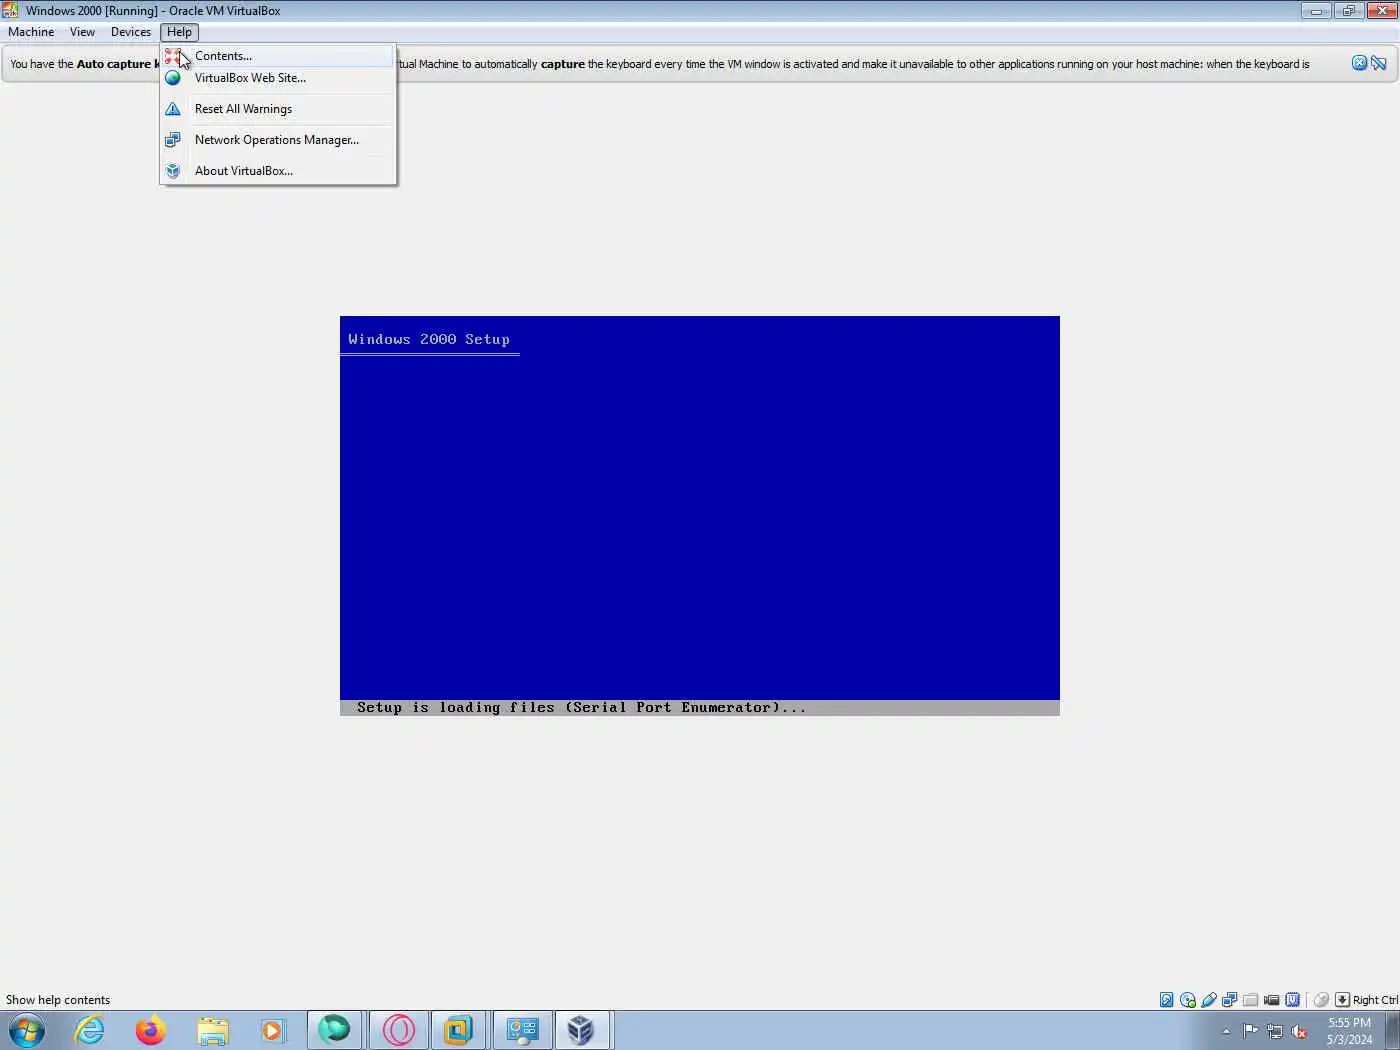Click the mouse integration indicator icon
1400x1050 pixels.
click(x=1321, y=1000)
